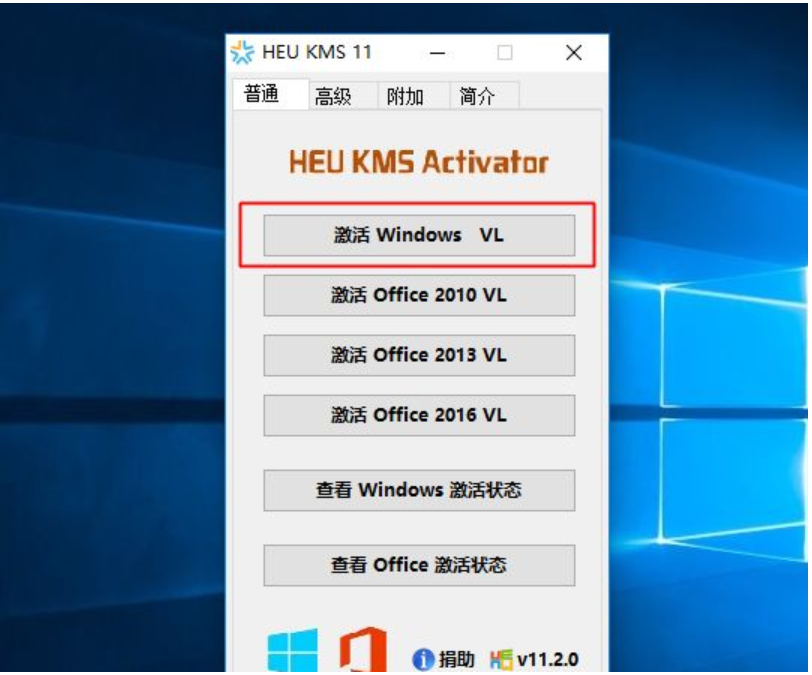Minimize the HEU KMS 11 window
Image resolution: width=812 pixels, height=675 pixels.
click(x=438, y=53)
